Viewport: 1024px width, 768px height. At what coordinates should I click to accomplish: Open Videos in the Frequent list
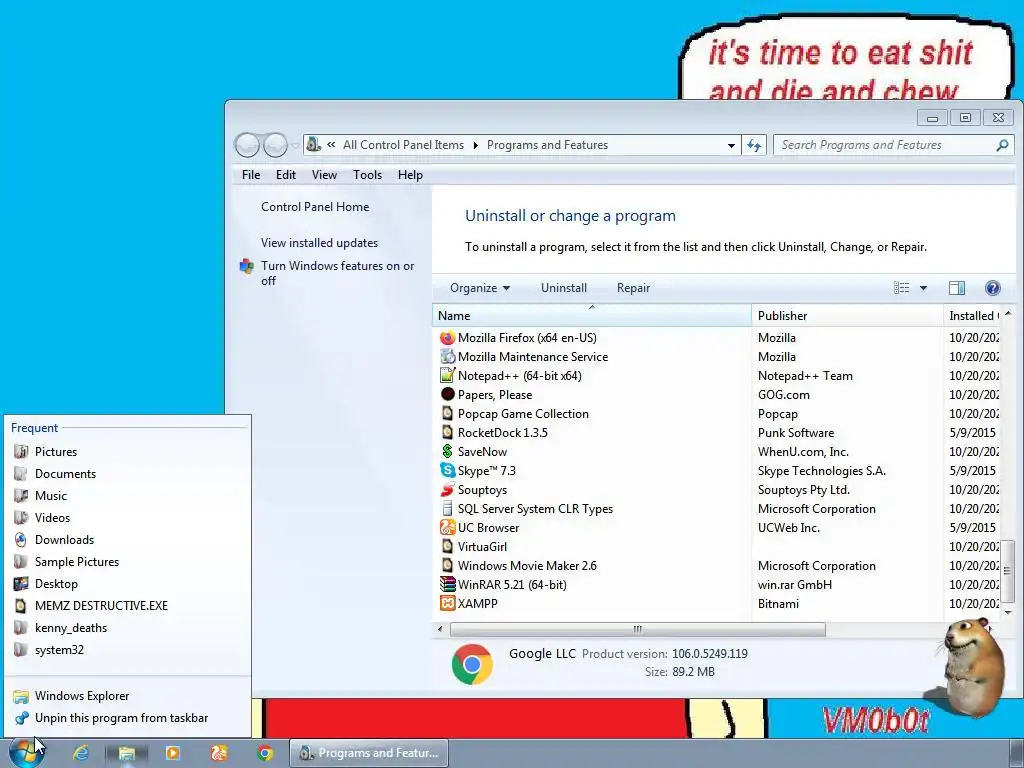click(x=127, y=518)
